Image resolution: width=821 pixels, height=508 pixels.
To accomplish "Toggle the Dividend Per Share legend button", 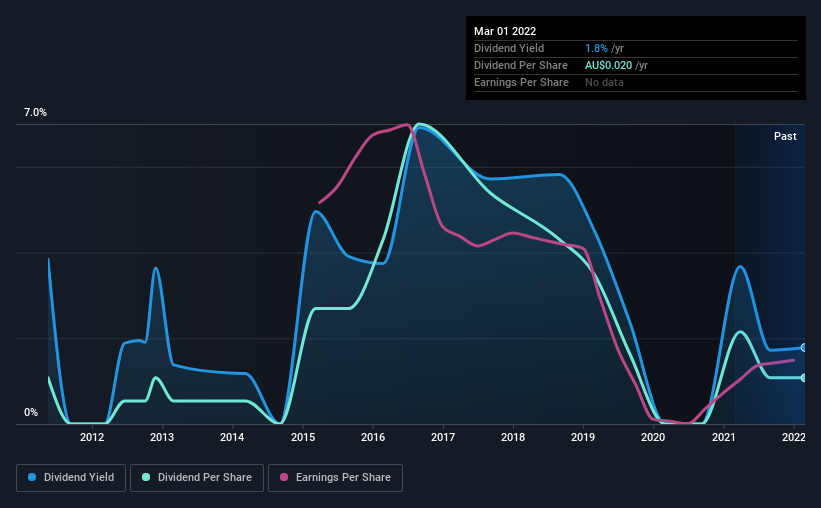I will click(197, 478).
